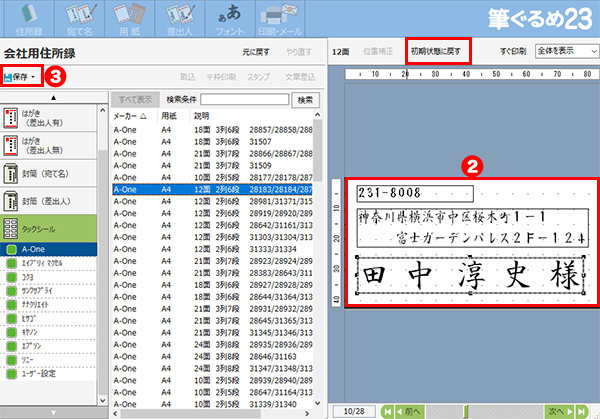This screenshot has width=600, height=419.
Task: Open the 用紙 paper tab
Action: point(130,19)
